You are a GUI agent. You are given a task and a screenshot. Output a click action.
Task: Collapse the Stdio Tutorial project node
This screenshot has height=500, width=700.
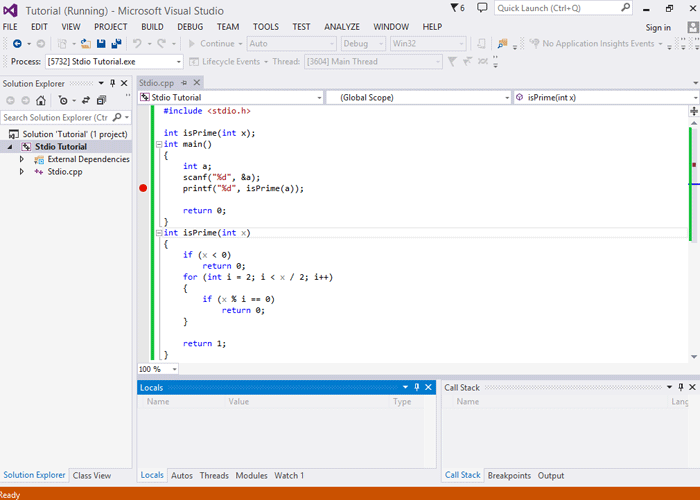10,146
